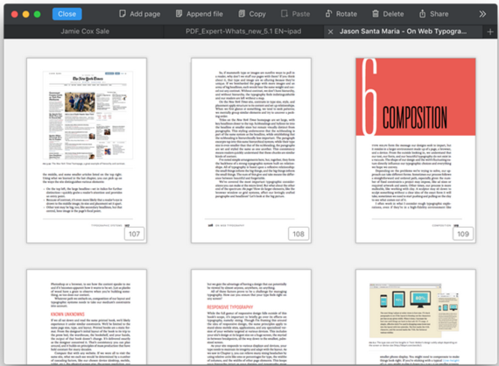The width and height of the screenshot is (499, 366).
Task: Switch to the Jamie Cox Sale tab
Action: 85,31
